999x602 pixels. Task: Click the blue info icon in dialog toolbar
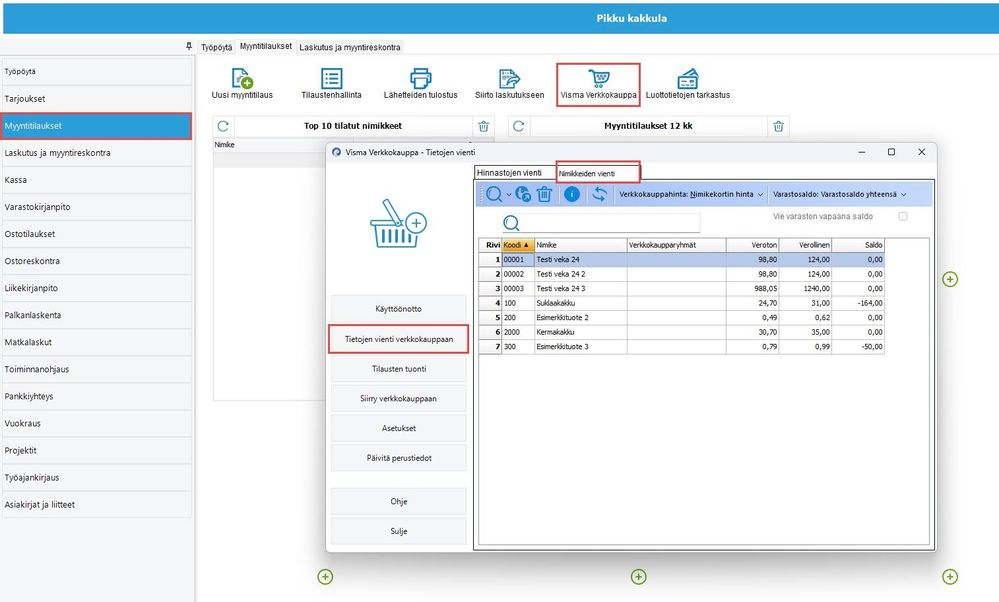pos(572,194)
